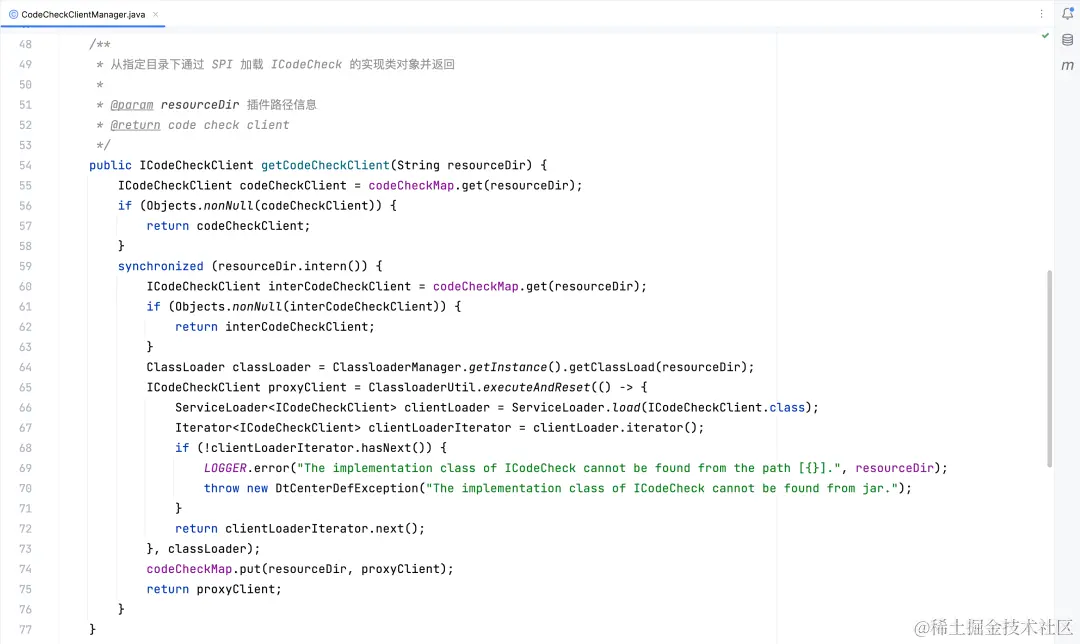This screenshot has width=1080, height=644.
Task: Click 'Objects.nonNull(codeCheckClient)' on line 56
Action: [x=261, y=205]
